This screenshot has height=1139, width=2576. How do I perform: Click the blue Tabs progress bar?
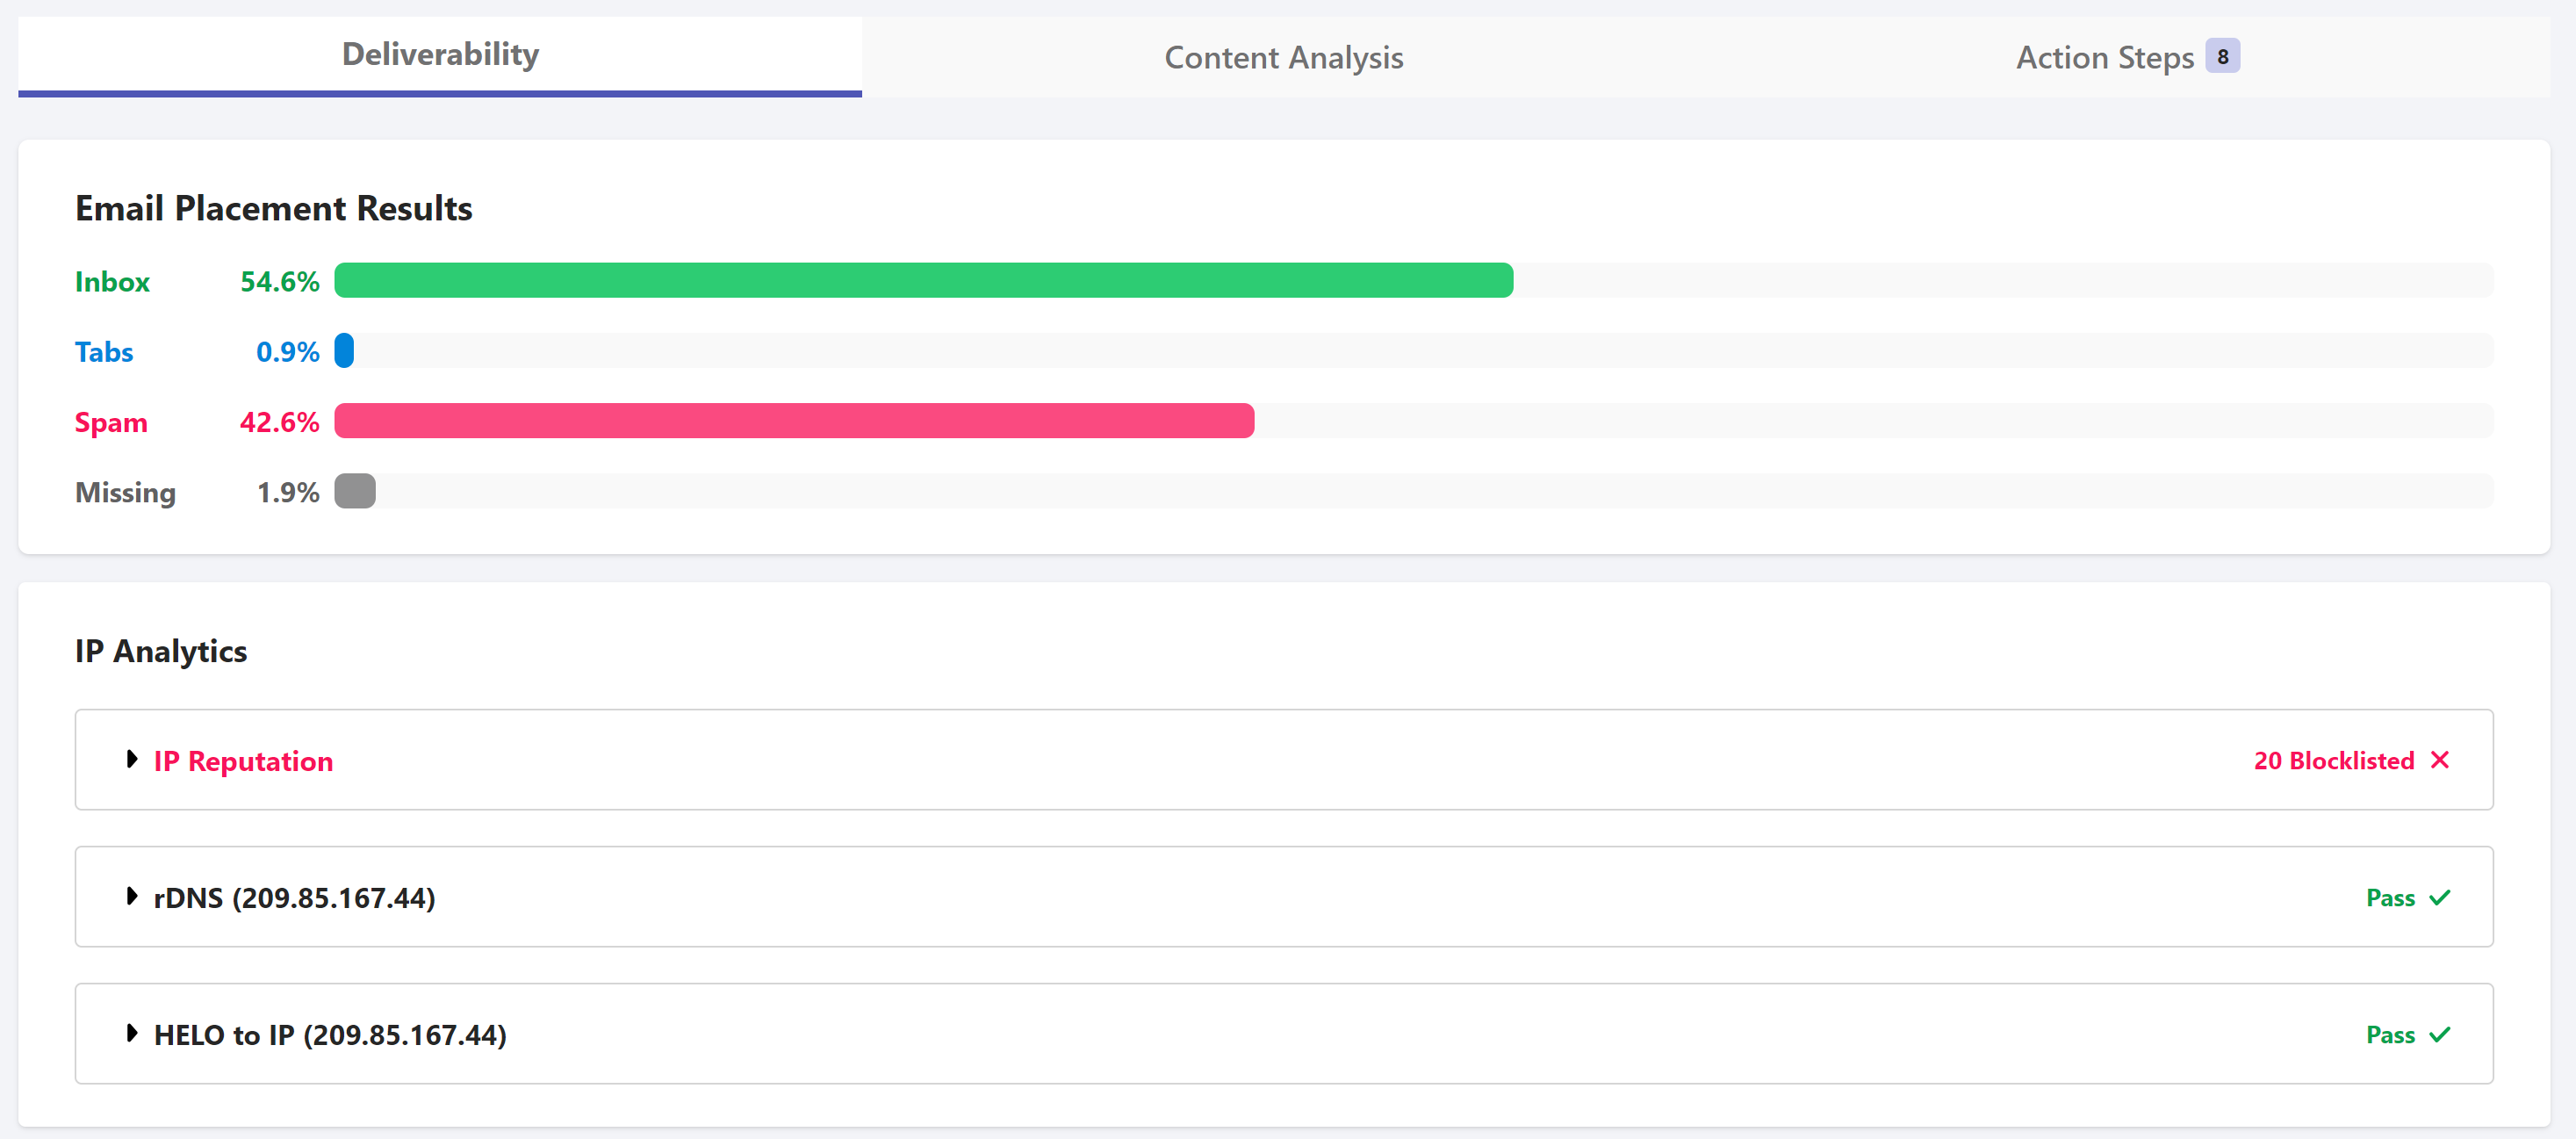[x=344, y=351]
